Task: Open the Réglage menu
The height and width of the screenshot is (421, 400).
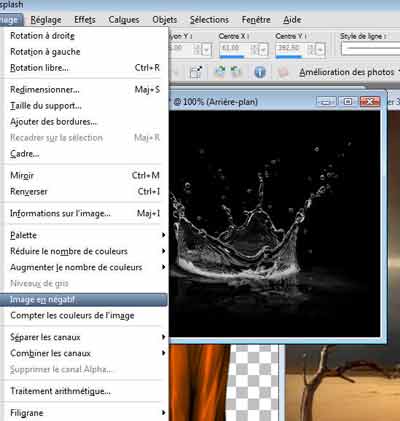Action: 46,20
